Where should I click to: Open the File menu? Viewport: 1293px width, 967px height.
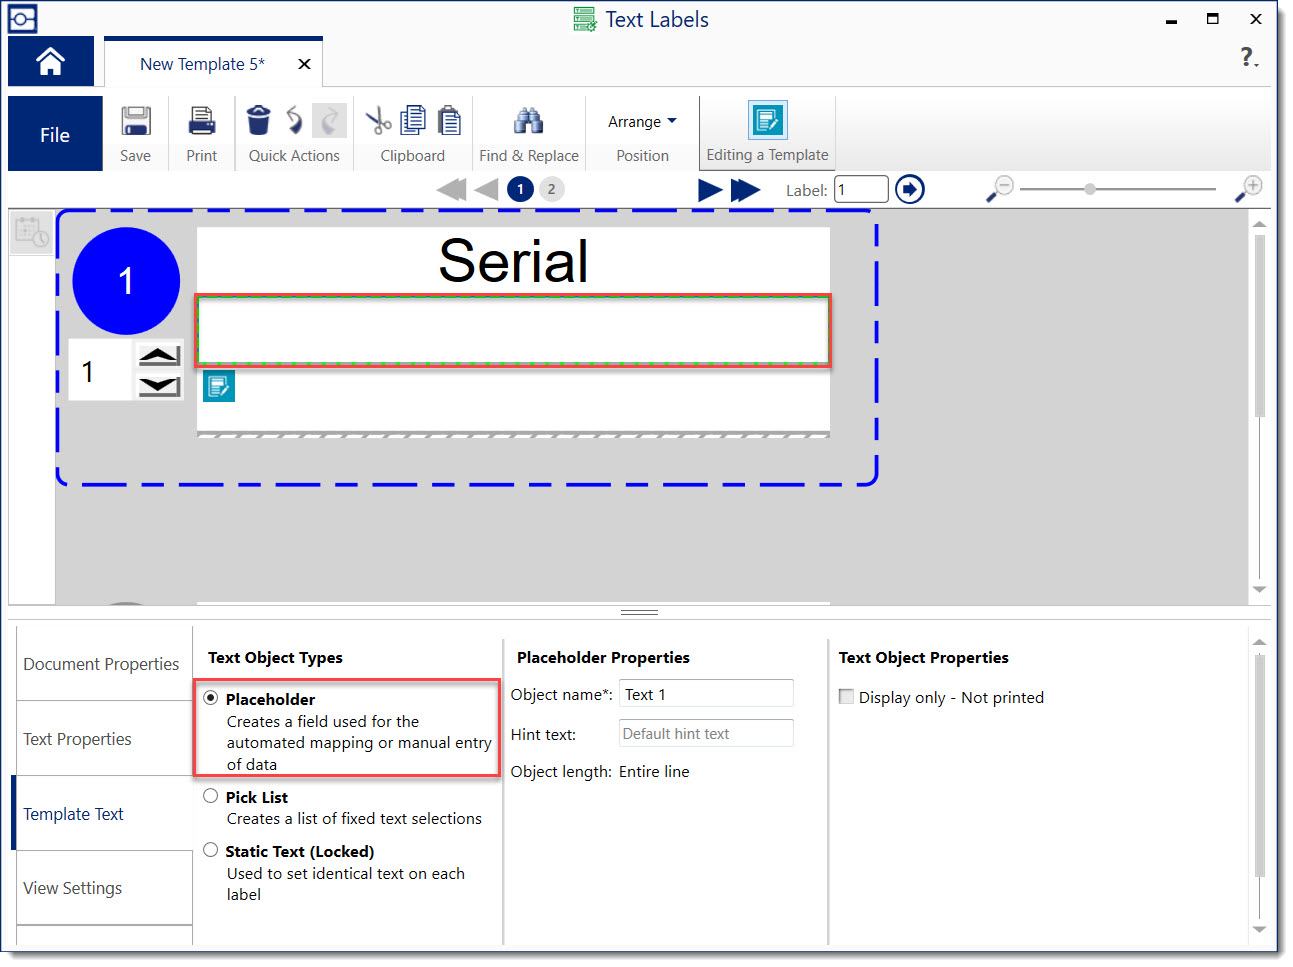[x=54, y=133]
